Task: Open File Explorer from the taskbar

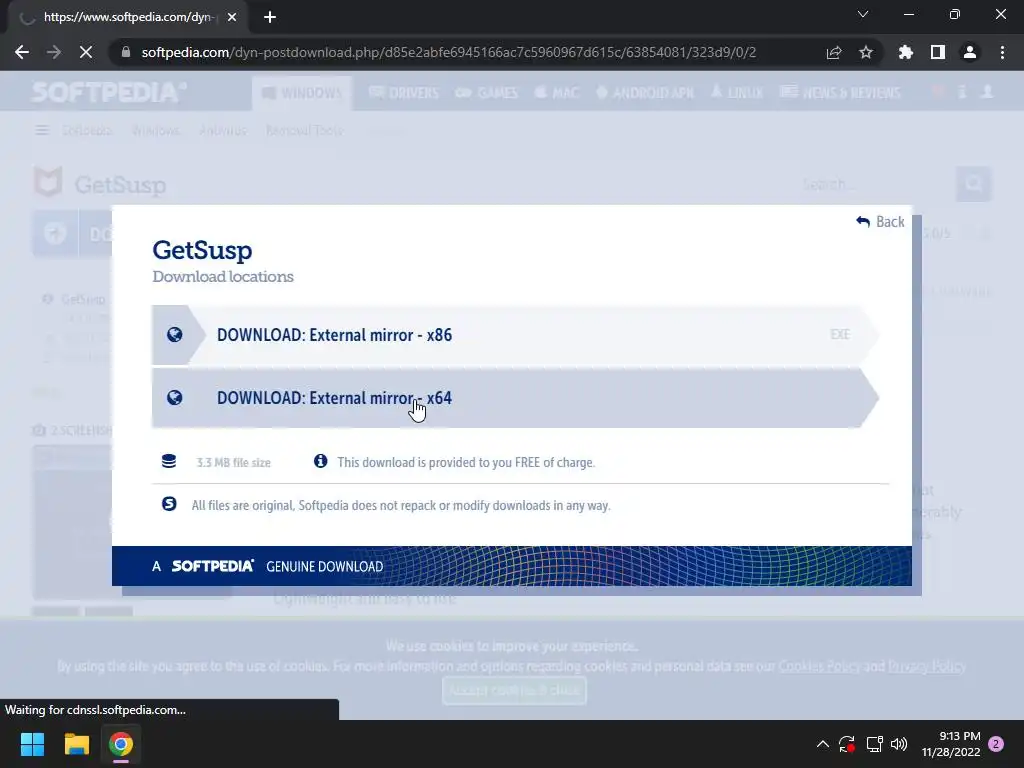Action: (76, 744)
